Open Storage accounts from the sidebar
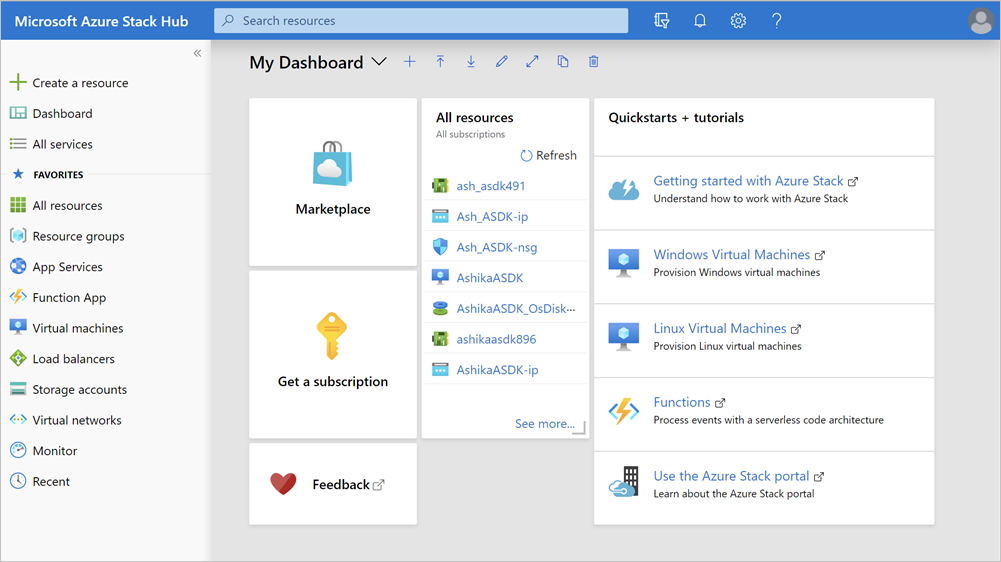 pos(79,390)
